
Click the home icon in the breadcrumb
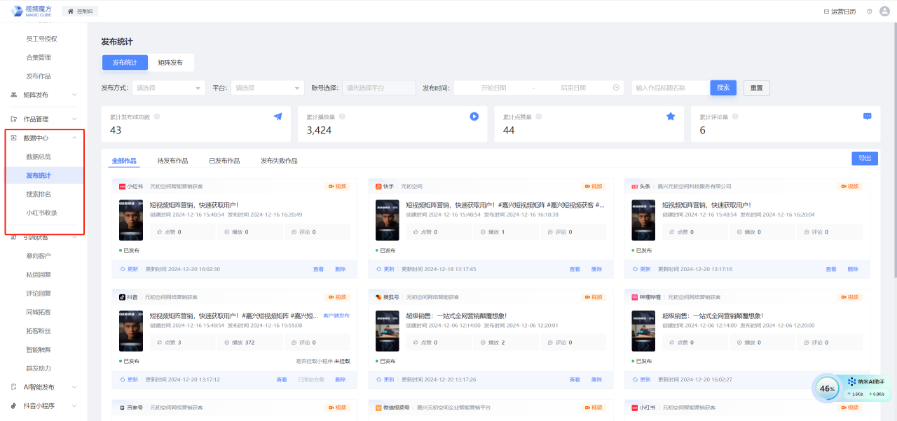(71, 11)
